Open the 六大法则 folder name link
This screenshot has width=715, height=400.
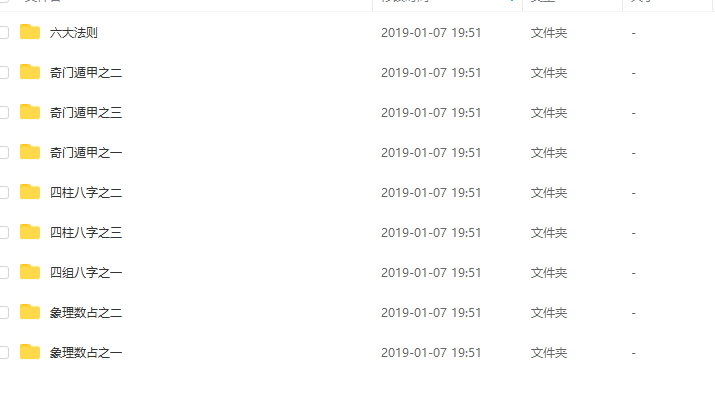pos(73,32)
